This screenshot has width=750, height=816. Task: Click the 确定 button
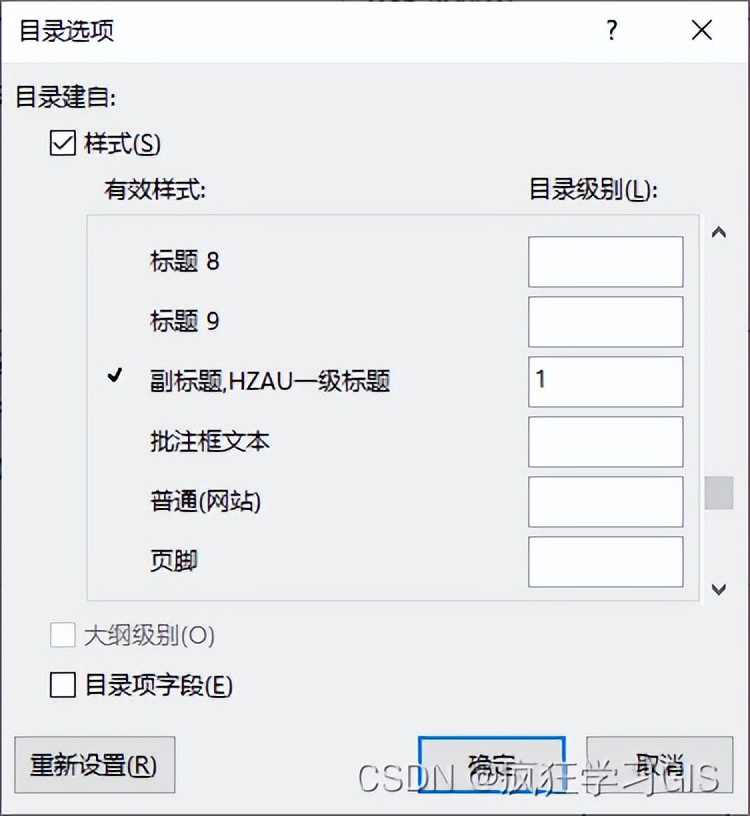491,763
